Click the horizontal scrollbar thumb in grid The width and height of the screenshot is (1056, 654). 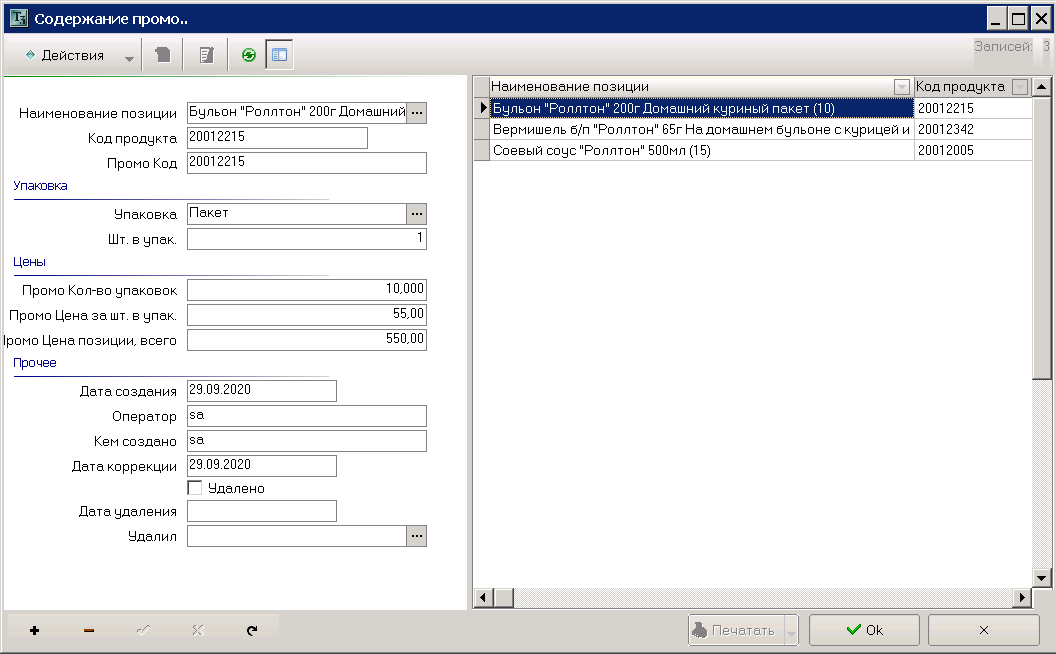[503, 597]
